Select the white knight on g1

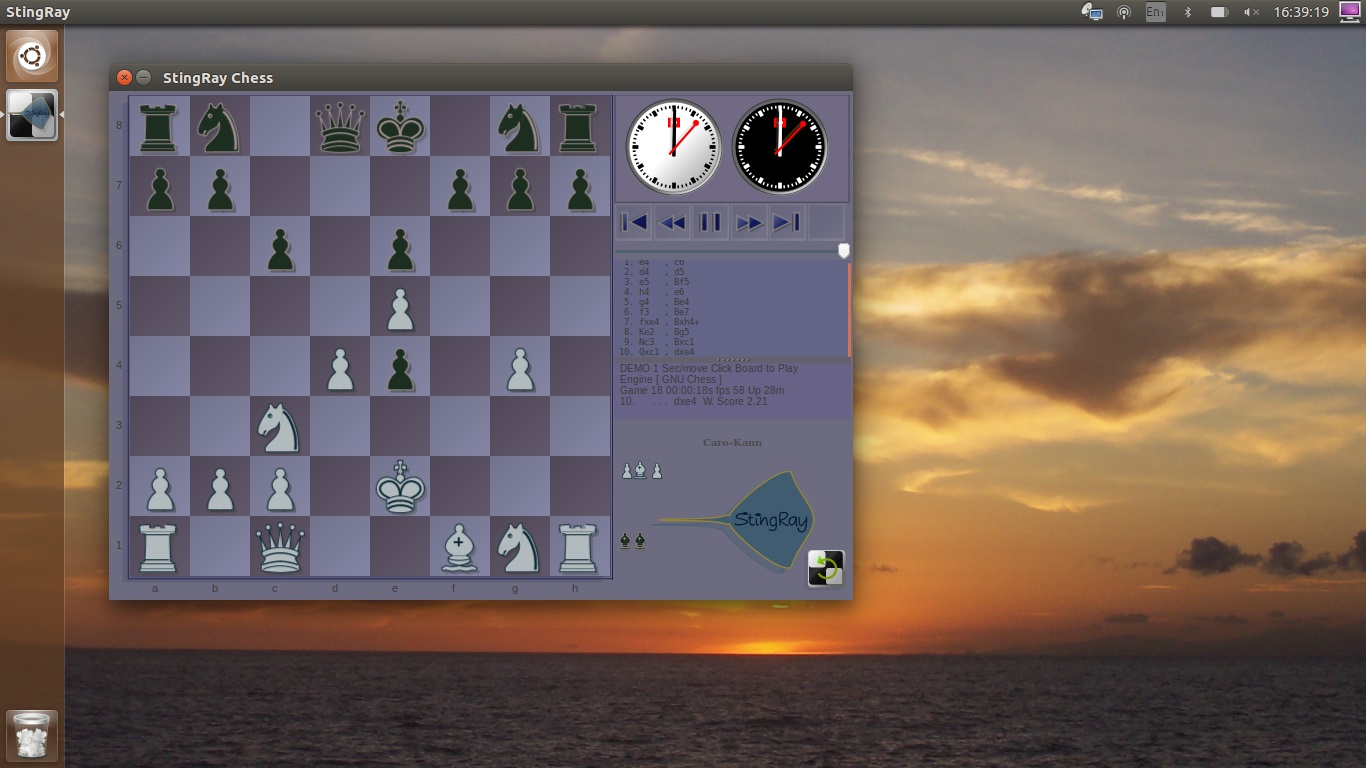point(520,546)
